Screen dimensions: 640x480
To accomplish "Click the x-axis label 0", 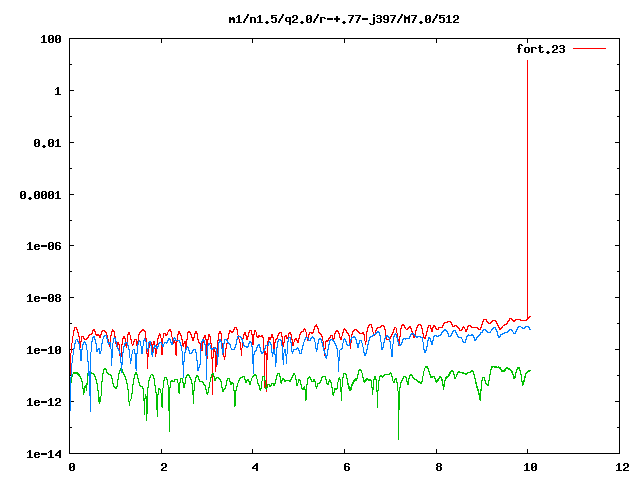I will point(72,467).
